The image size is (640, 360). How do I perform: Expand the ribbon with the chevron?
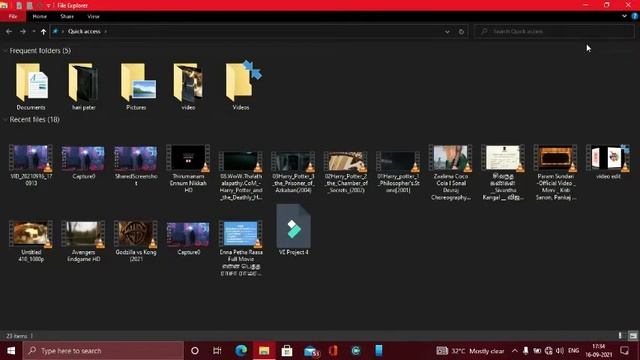(x=624, y=16)
